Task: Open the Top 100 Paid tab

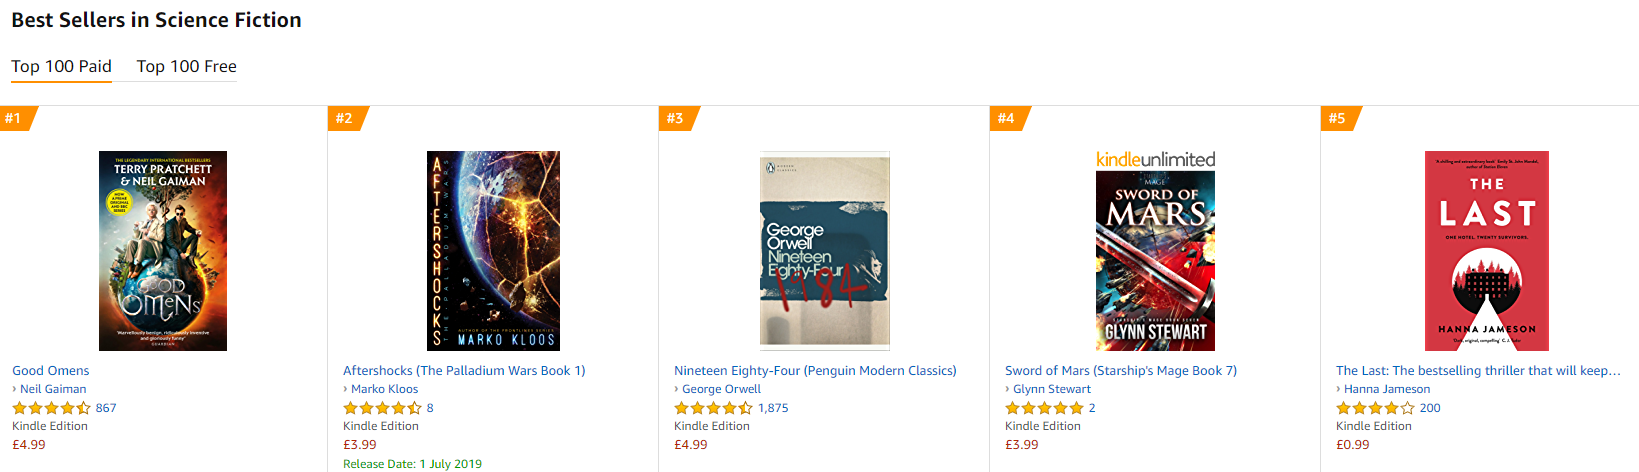Action: point(61,66)
